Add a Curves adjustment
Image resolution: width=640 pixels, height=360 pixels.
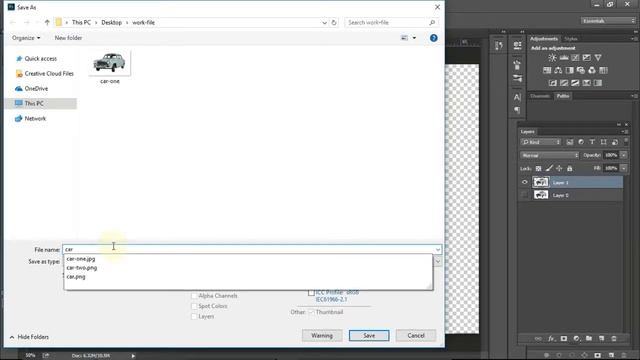pyautogui.click(x=575, y=58)
